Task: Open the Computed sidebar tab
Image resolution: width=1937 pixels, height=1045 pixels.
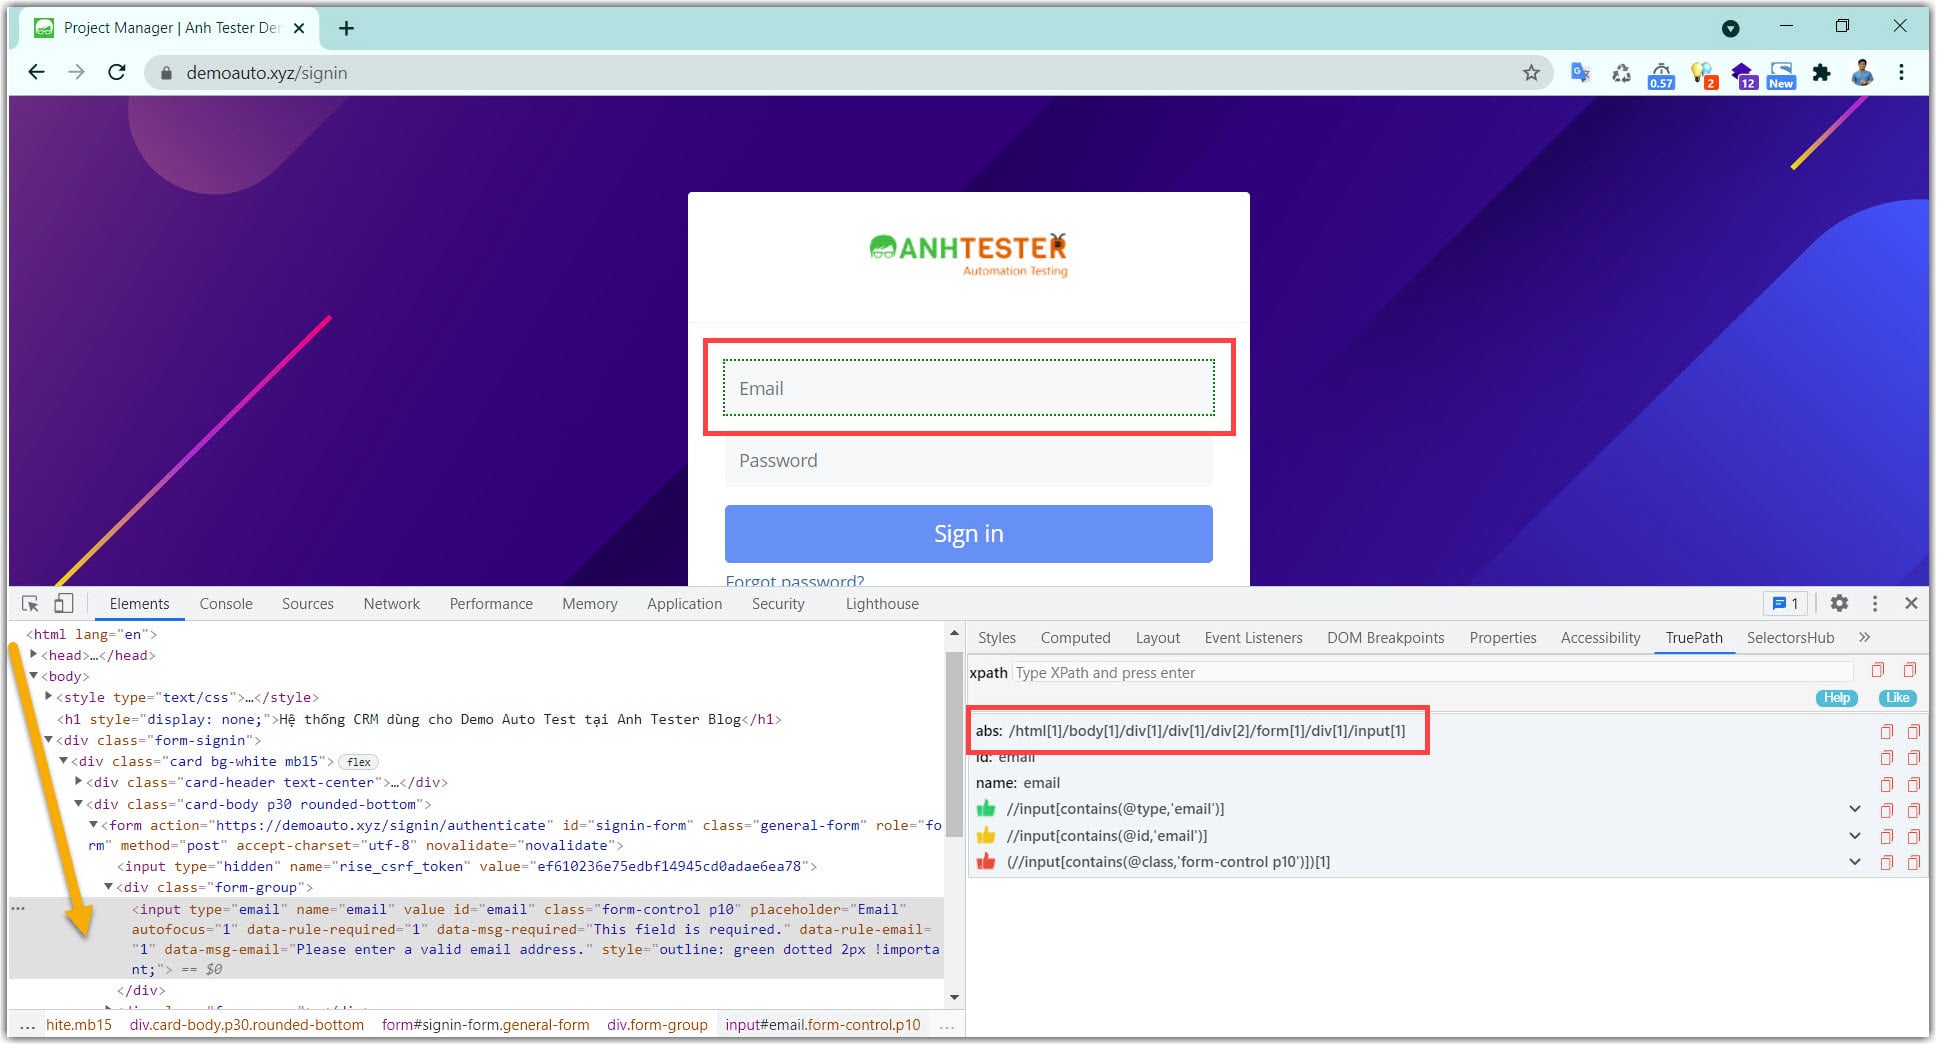Action: coord(1075,638)
